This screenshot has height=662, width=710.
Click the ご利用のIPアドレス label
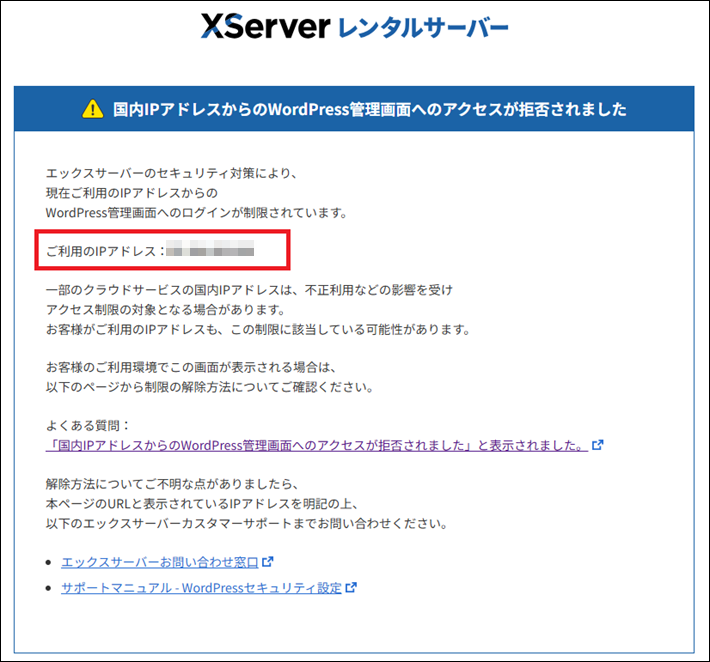pyautogui.click(x=106, y=251)
